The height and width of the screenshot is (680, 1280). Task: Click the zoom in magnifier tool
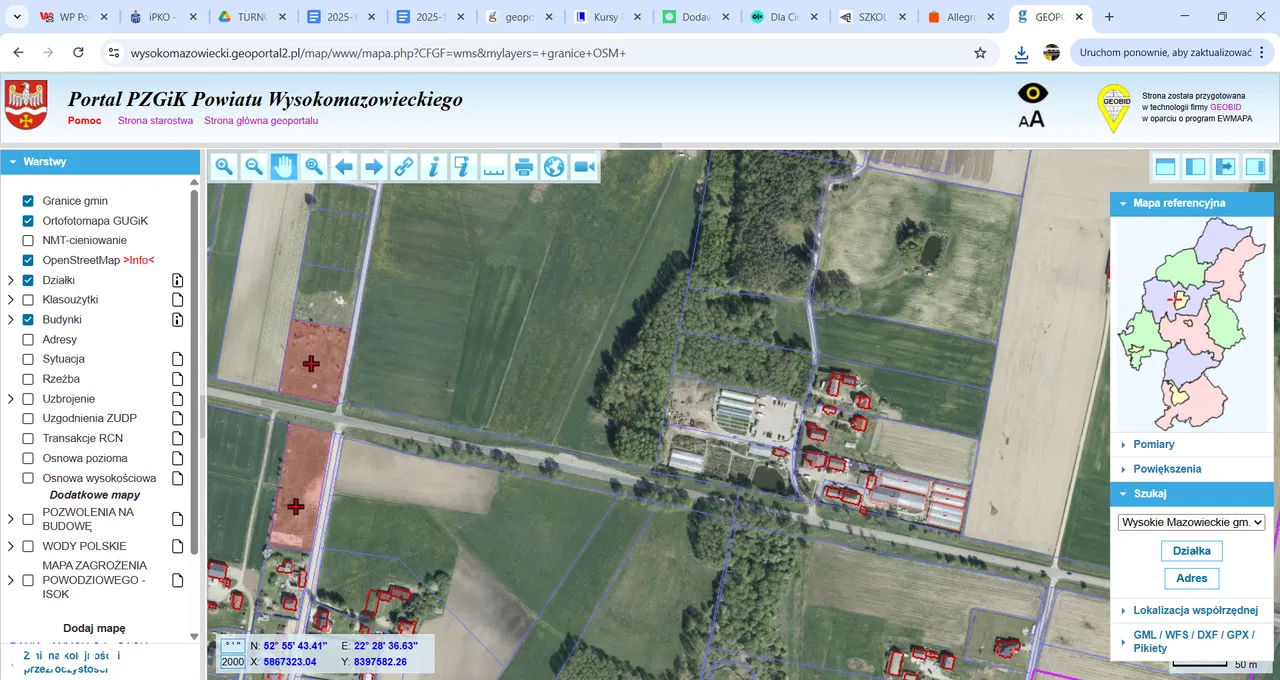click(x=224, y=167)
